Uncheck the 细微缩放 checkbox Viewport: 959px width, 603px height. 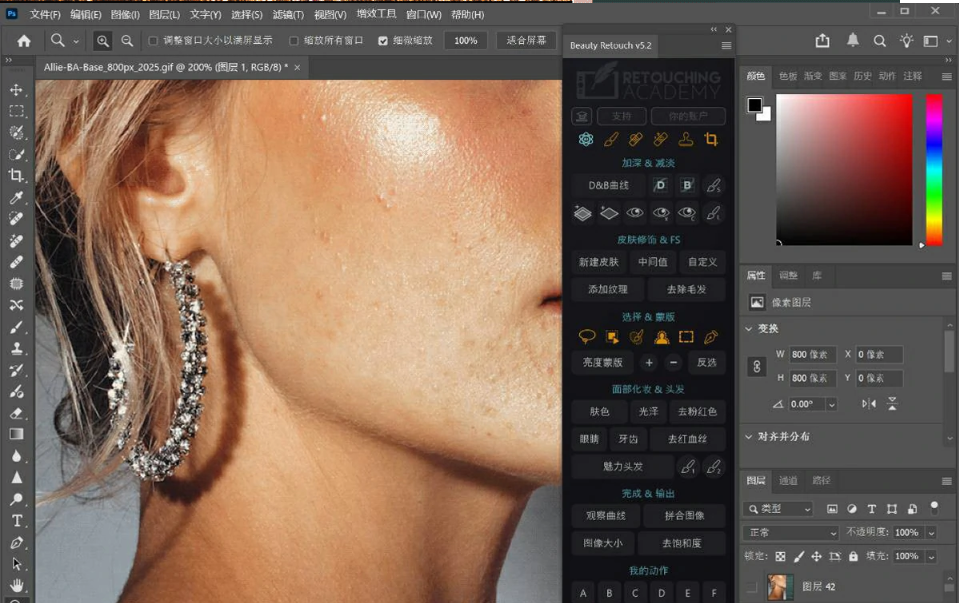click(x=383, y=41)
